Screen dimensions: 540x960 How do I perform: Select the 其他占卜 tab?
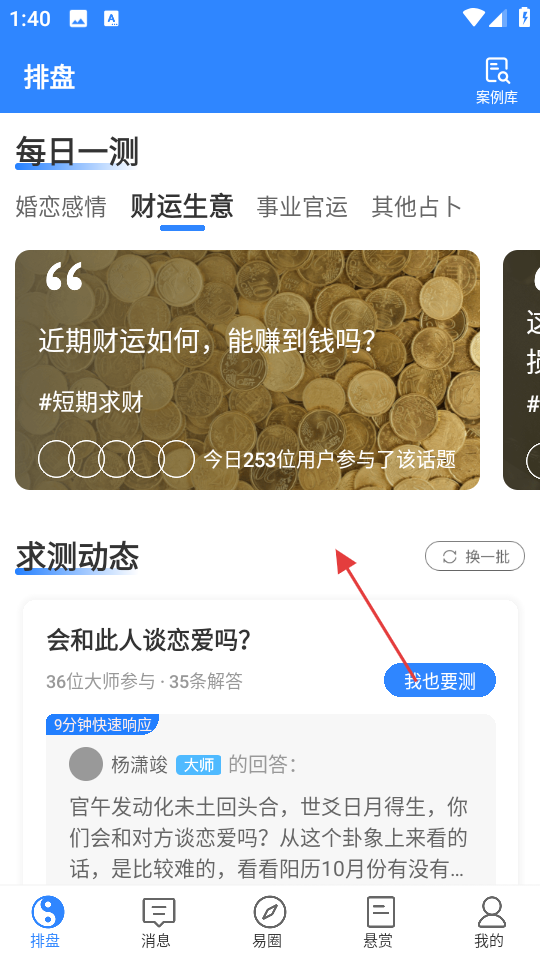click(416, 207)
